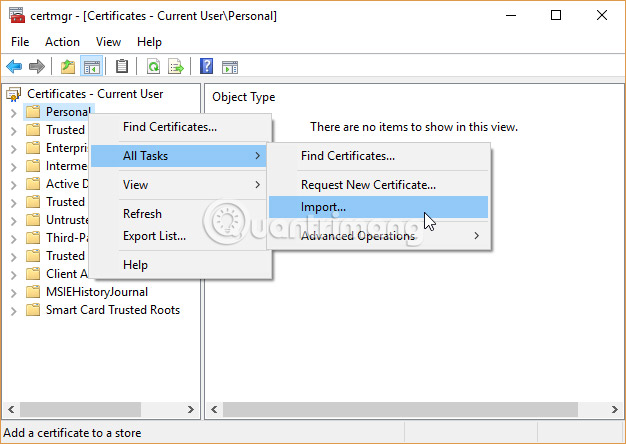Screen dimensions: 626x444
Task: Click the Refresh toolbar icon
Action: [153, 66]
